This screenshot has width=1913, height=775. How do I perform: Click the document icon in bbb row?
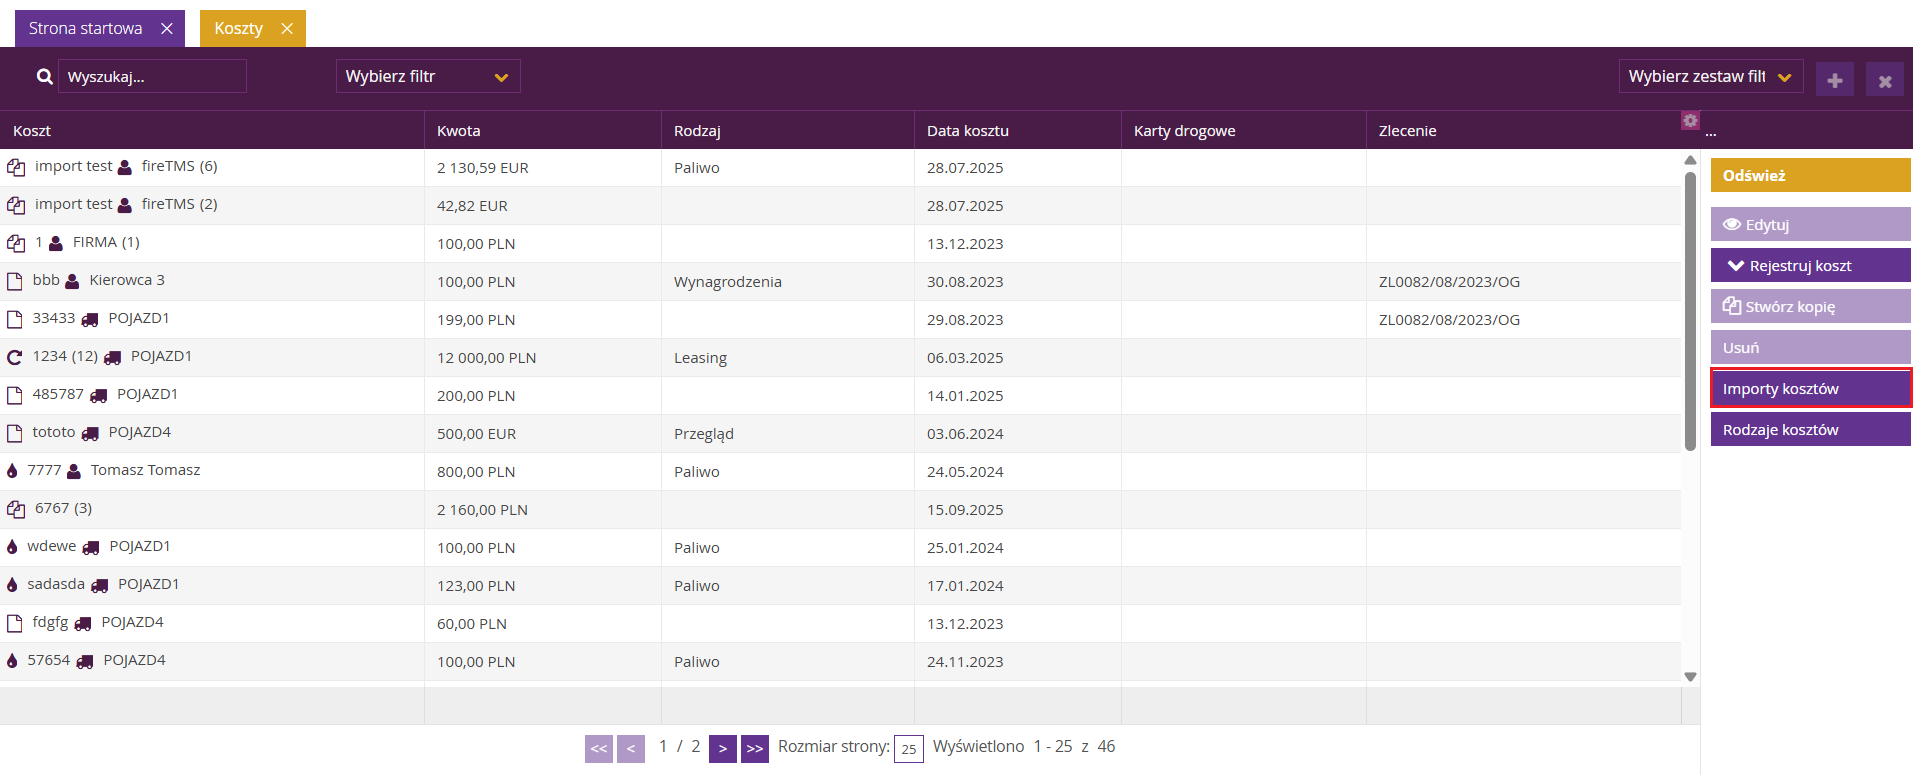click(x=15, y=281)
